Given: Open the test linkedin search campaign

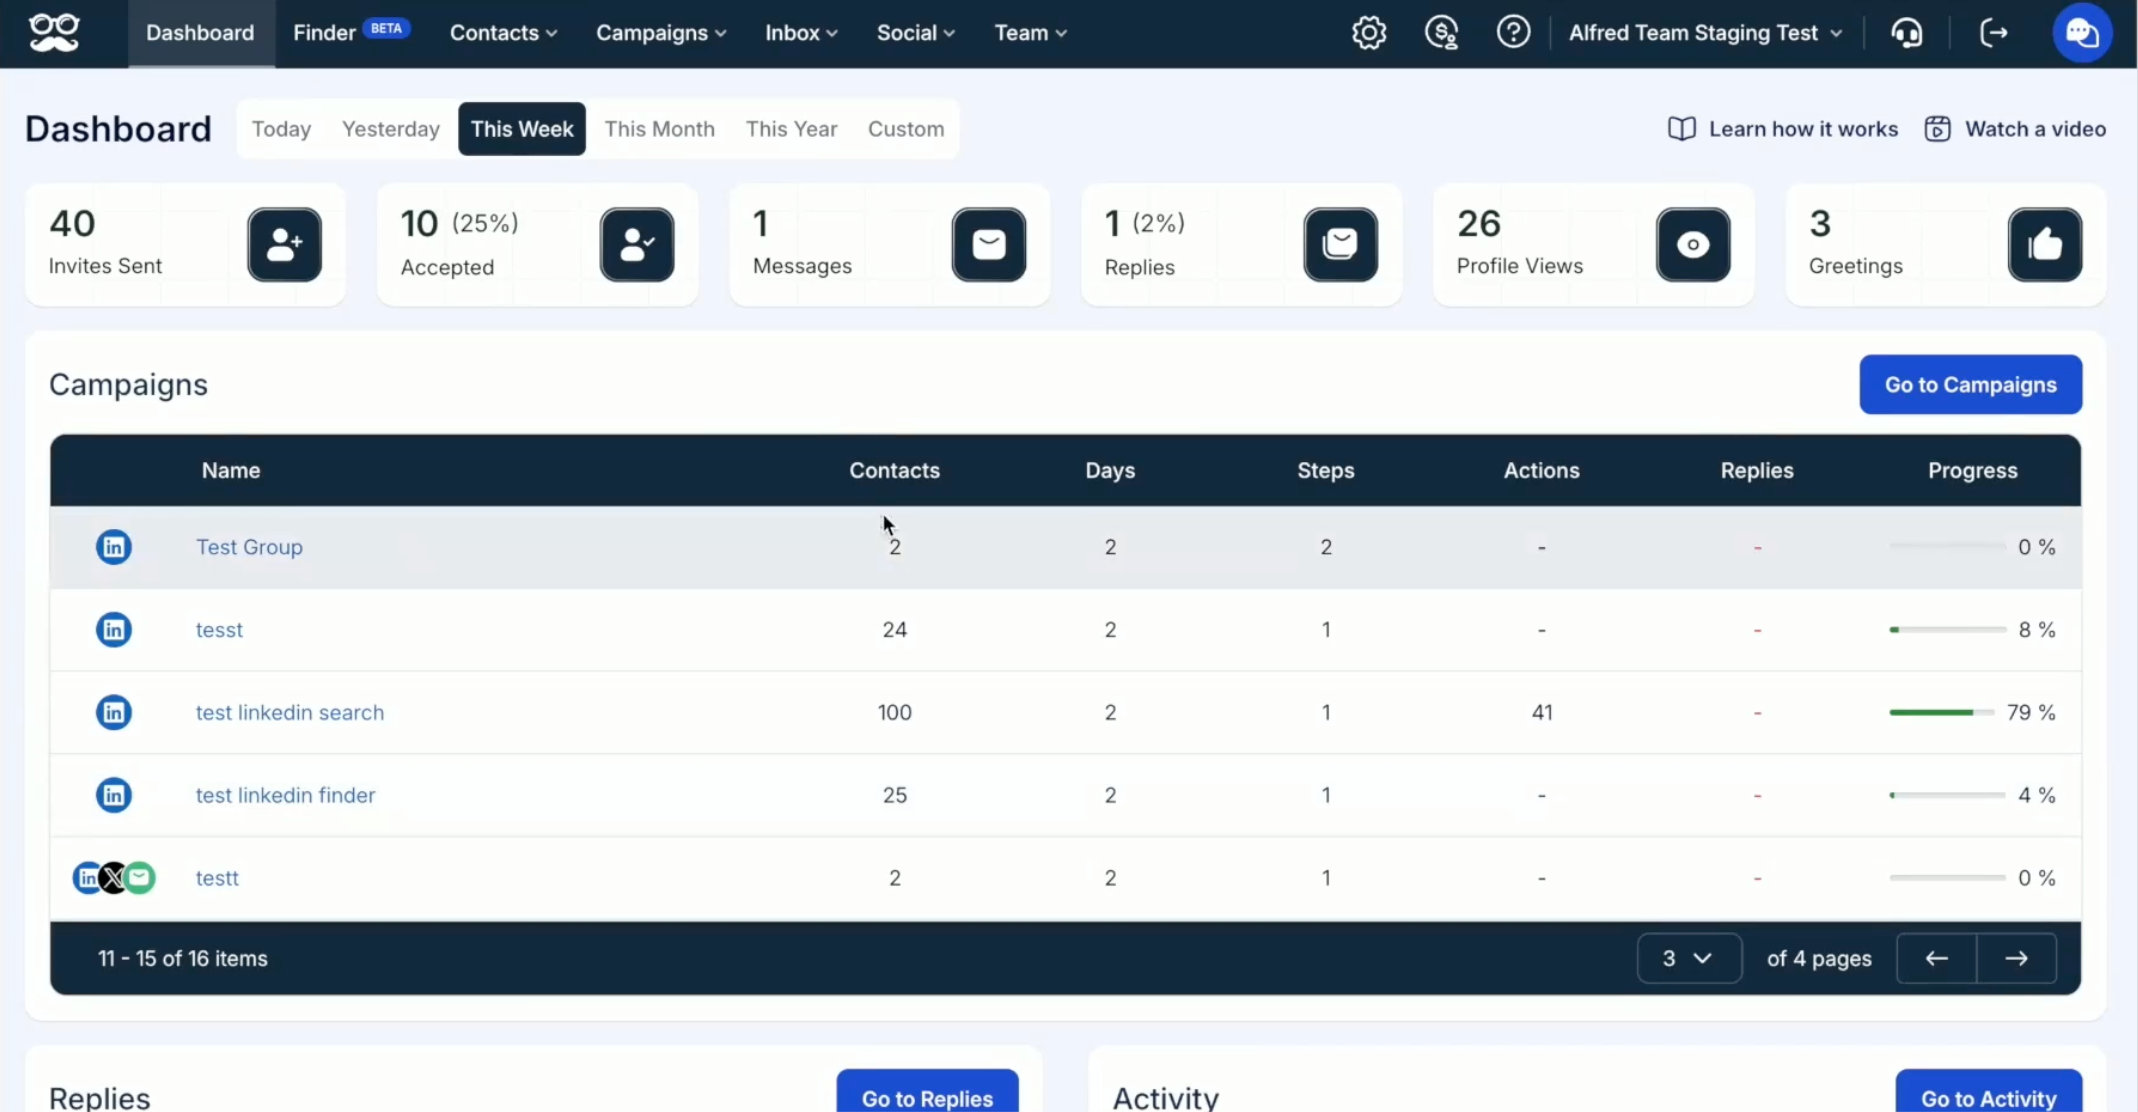Looking at the screenshot, I should coord(289,712).
